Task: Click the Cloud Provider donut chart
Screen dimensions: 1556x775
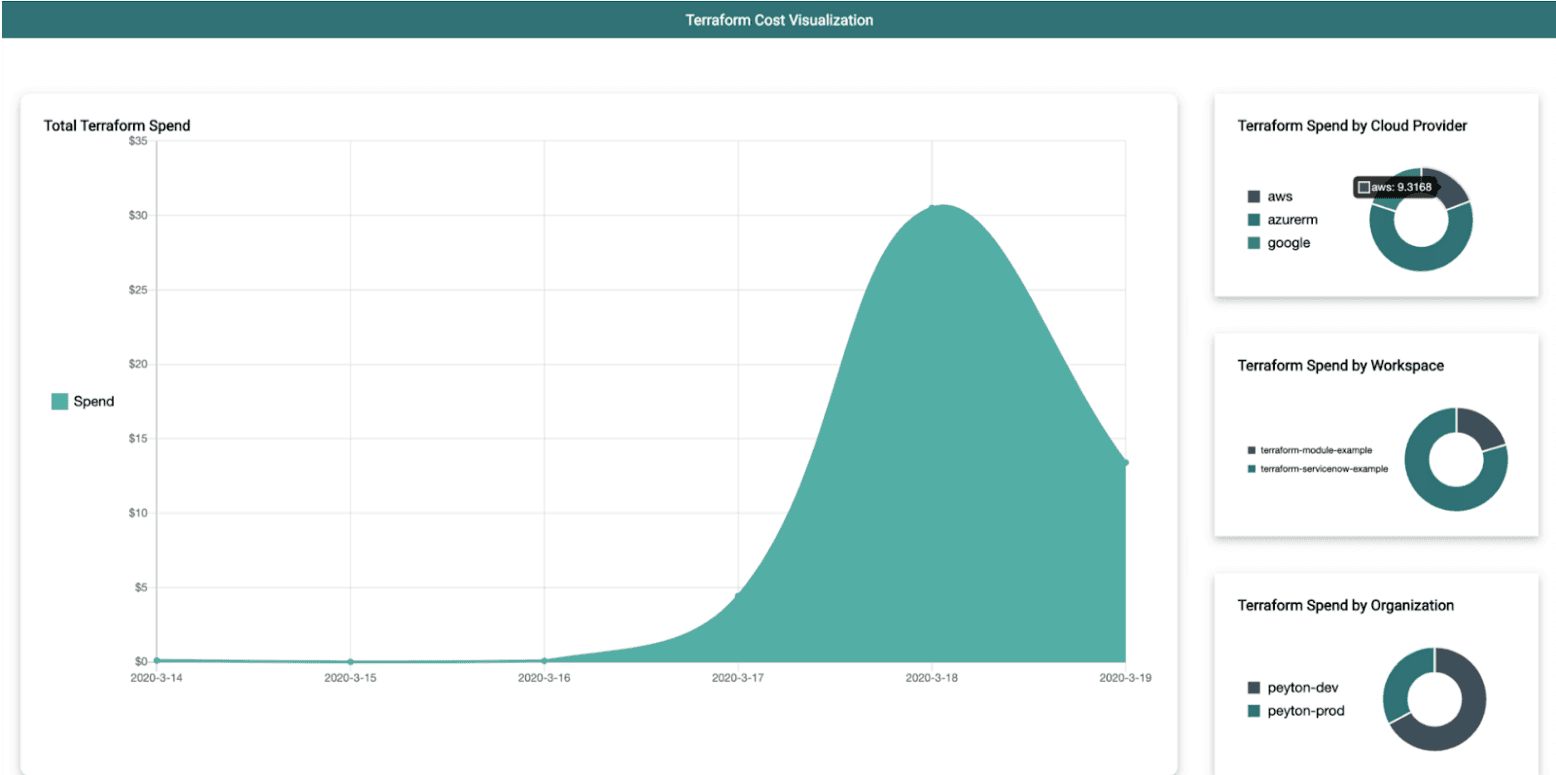Action: tap(1421, 219)
